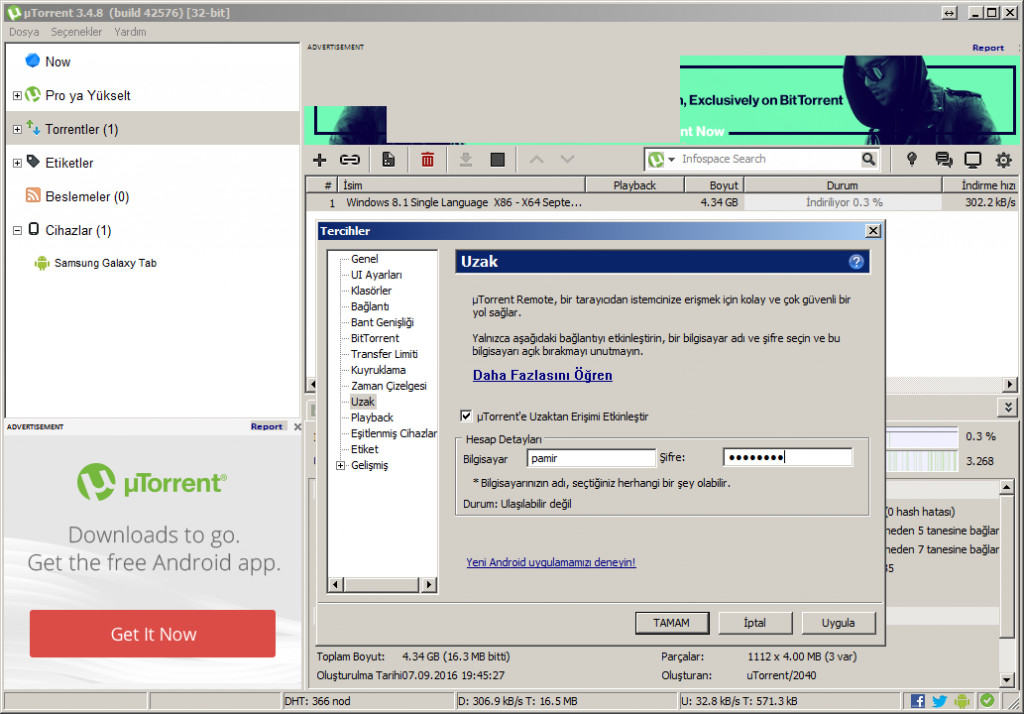
Task: Select Genel in preferences tree
Action: point(364,259)
